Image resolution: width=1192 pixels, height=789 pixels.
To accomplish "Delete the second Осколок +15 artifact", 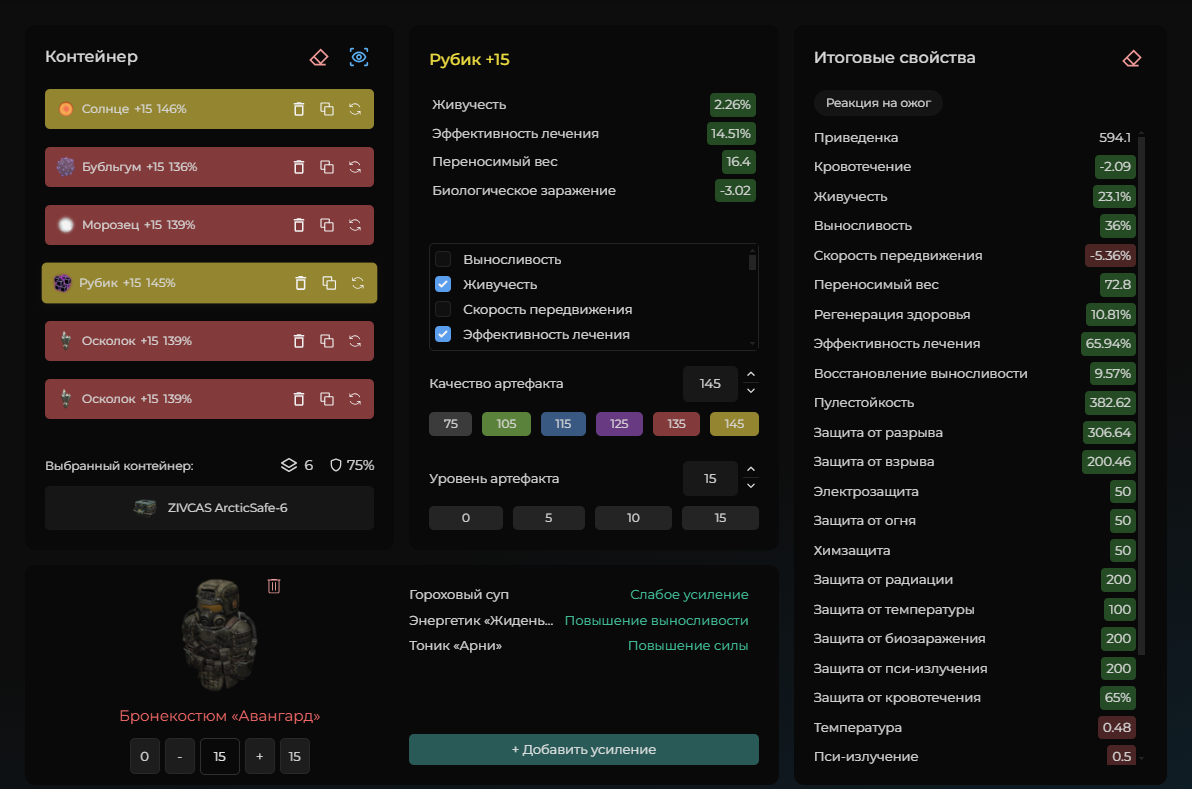I will (x=299, y=398).
